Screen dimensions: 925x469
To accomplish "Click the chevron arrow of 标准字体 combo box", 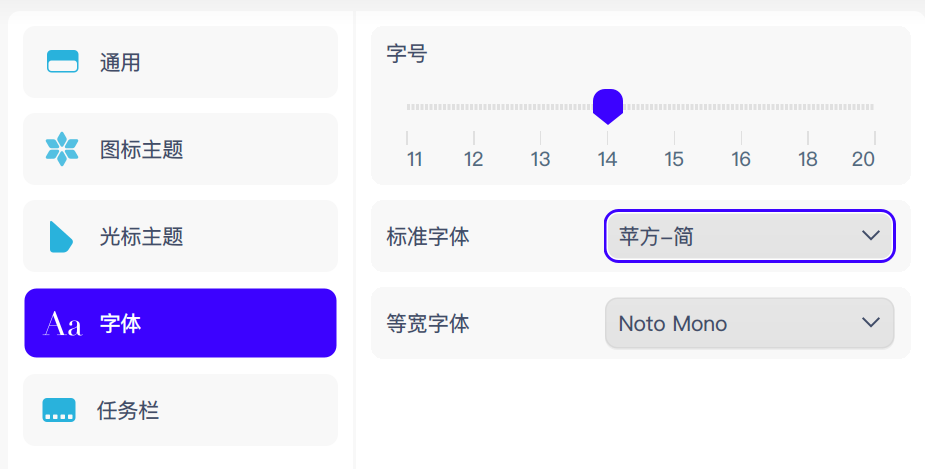I will point(870,237).
